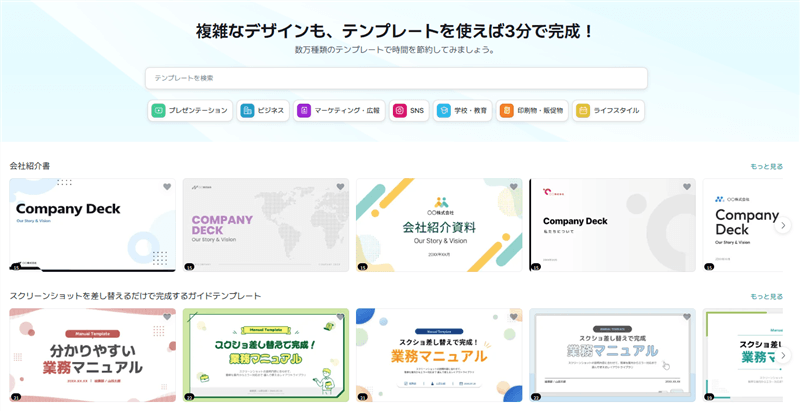Open the light blue 業務マニュアル cursor template

pos(612,355)
